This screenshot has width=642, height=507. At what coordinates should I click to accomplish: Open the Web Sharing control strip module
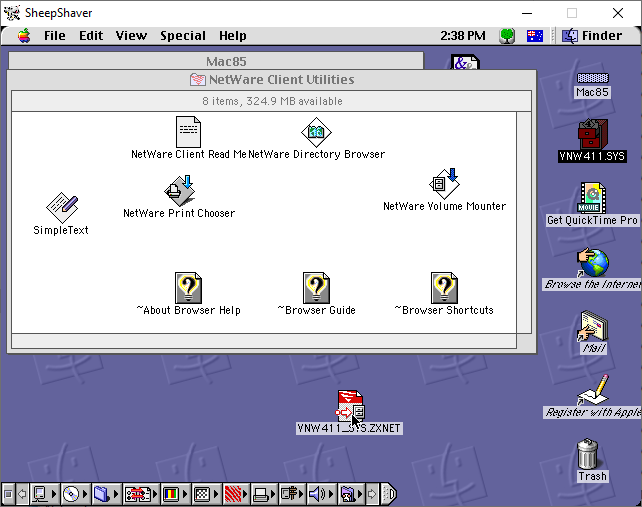coord(350,494)
